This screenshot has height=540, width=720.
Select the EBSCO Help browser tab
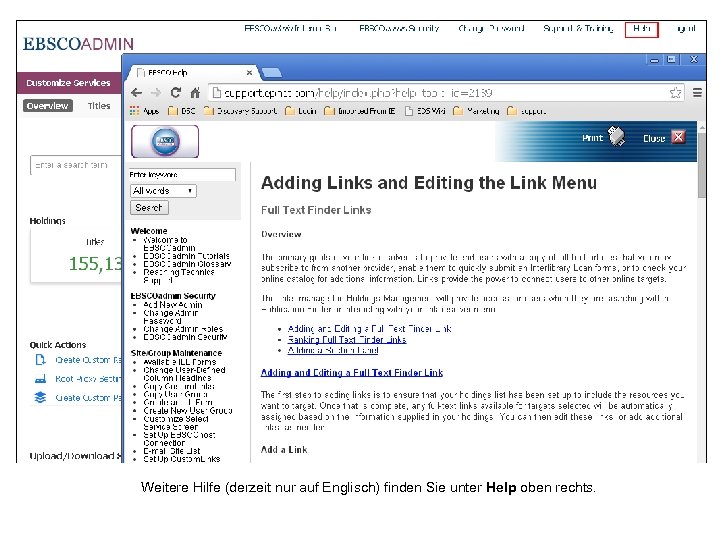pyautogui.click(x=191, y=73)
